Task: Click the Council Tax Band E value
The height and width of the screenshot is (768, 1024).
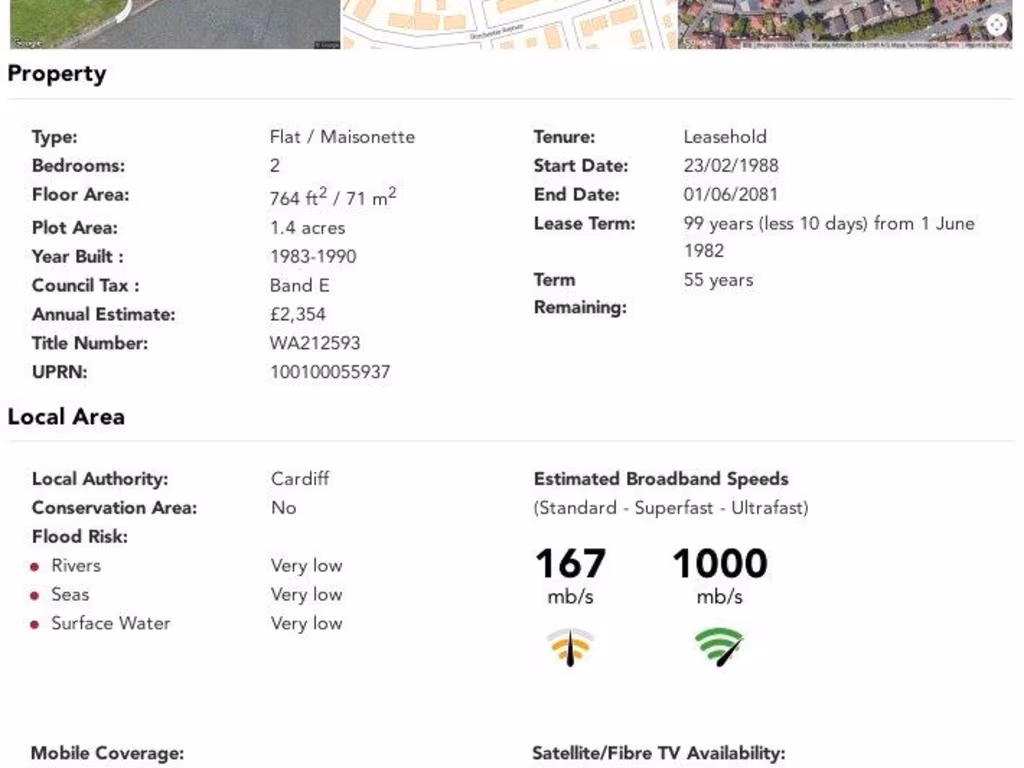Action: click(299, 285)
